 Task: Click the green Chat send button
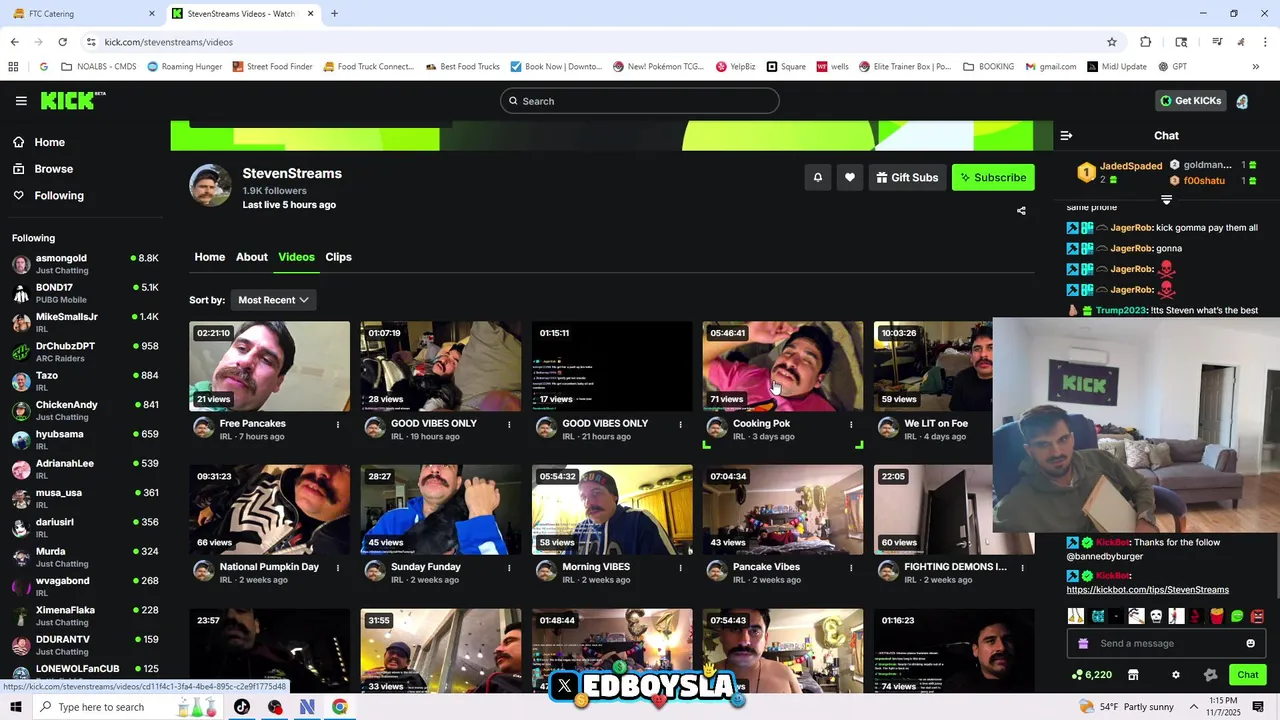1247,675
